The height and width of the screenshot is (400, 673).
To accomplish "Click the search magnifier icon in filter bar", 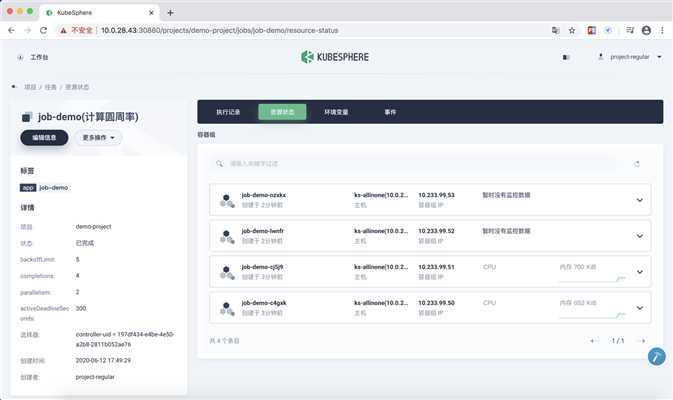I will click(219, 164).
